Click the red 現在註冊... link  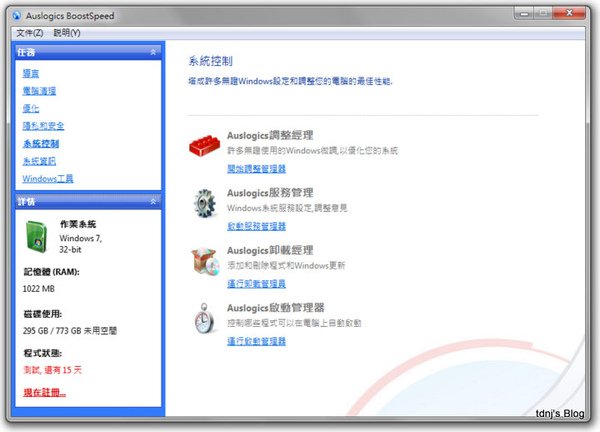[44, 392]
